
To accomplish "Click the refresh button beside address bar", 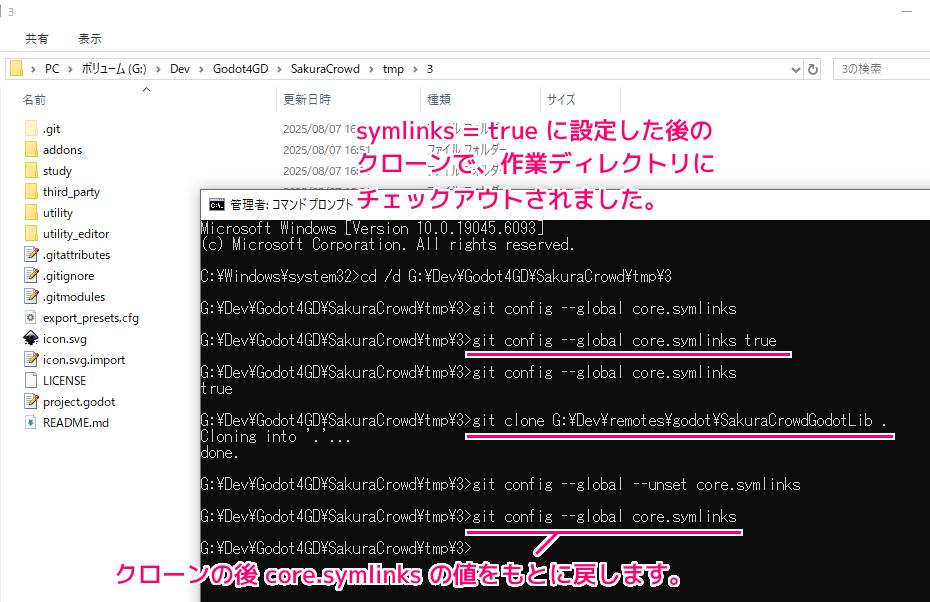I will point(813,69).
